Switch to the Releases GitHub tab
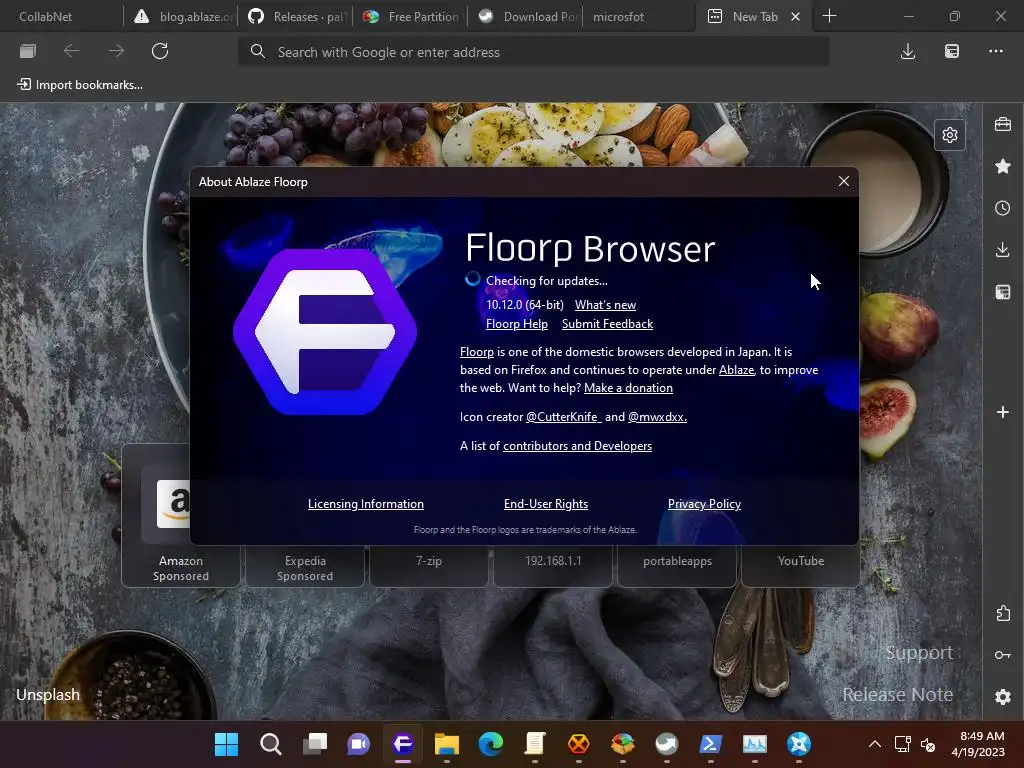This screenshot has width=1024, height=768. tap(295, 16)
